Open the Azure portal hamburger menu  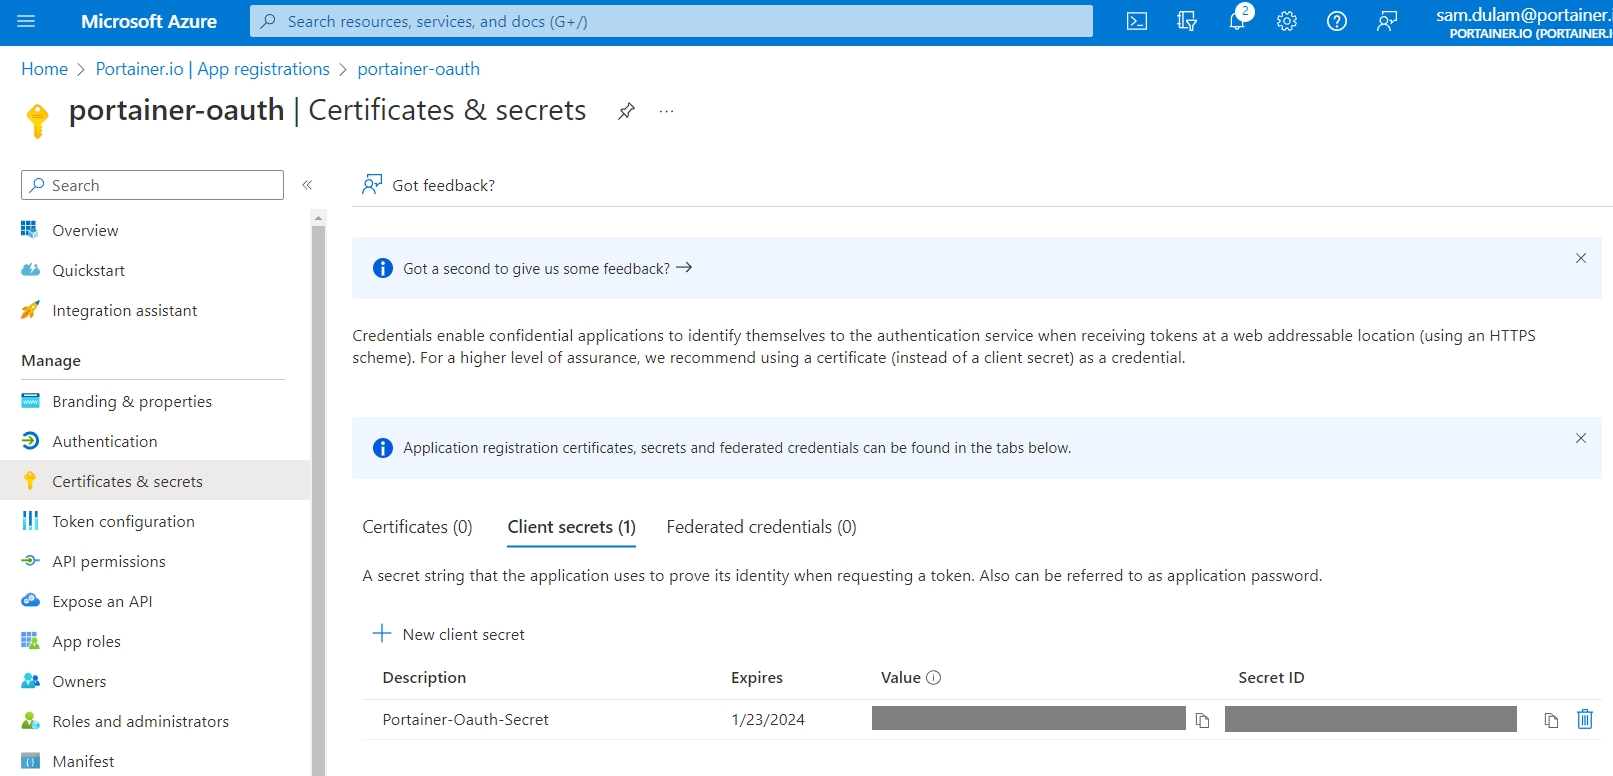click(x=27, y=21)
